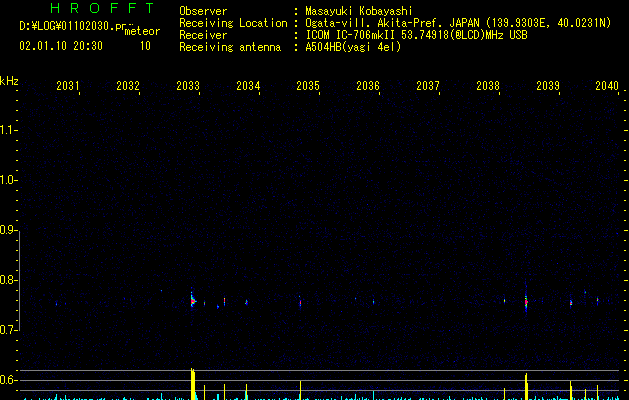Click the meteor count value 10
The height and width of the screenshot is (400, 629).
145,46
